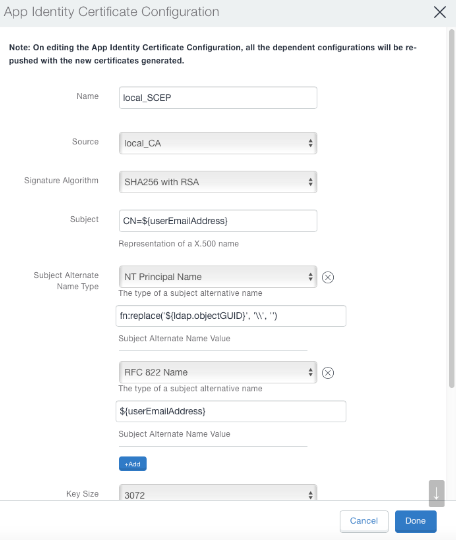456x540 pixels.
Task: Remove the NT Principal Name alternate name entry
Action: tap(328, 277)
